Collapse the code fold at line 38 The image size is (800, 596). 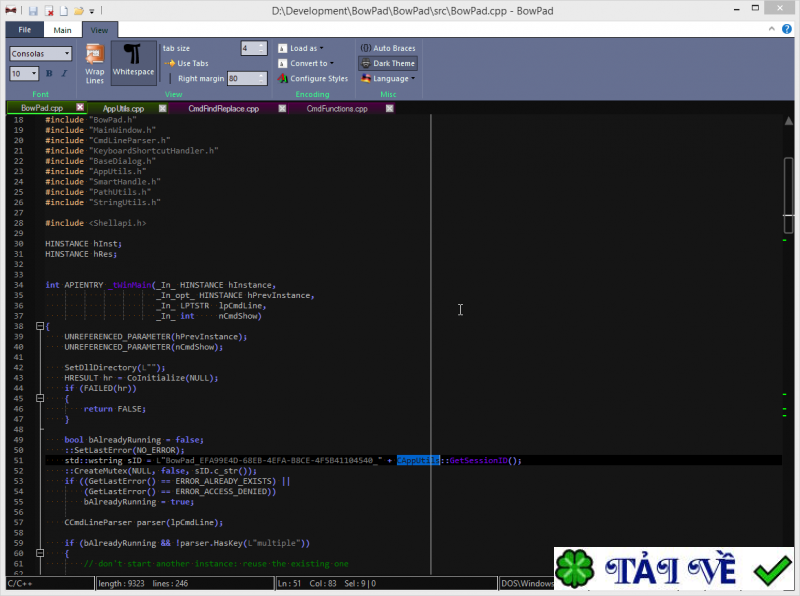click(x=39, y=326)
